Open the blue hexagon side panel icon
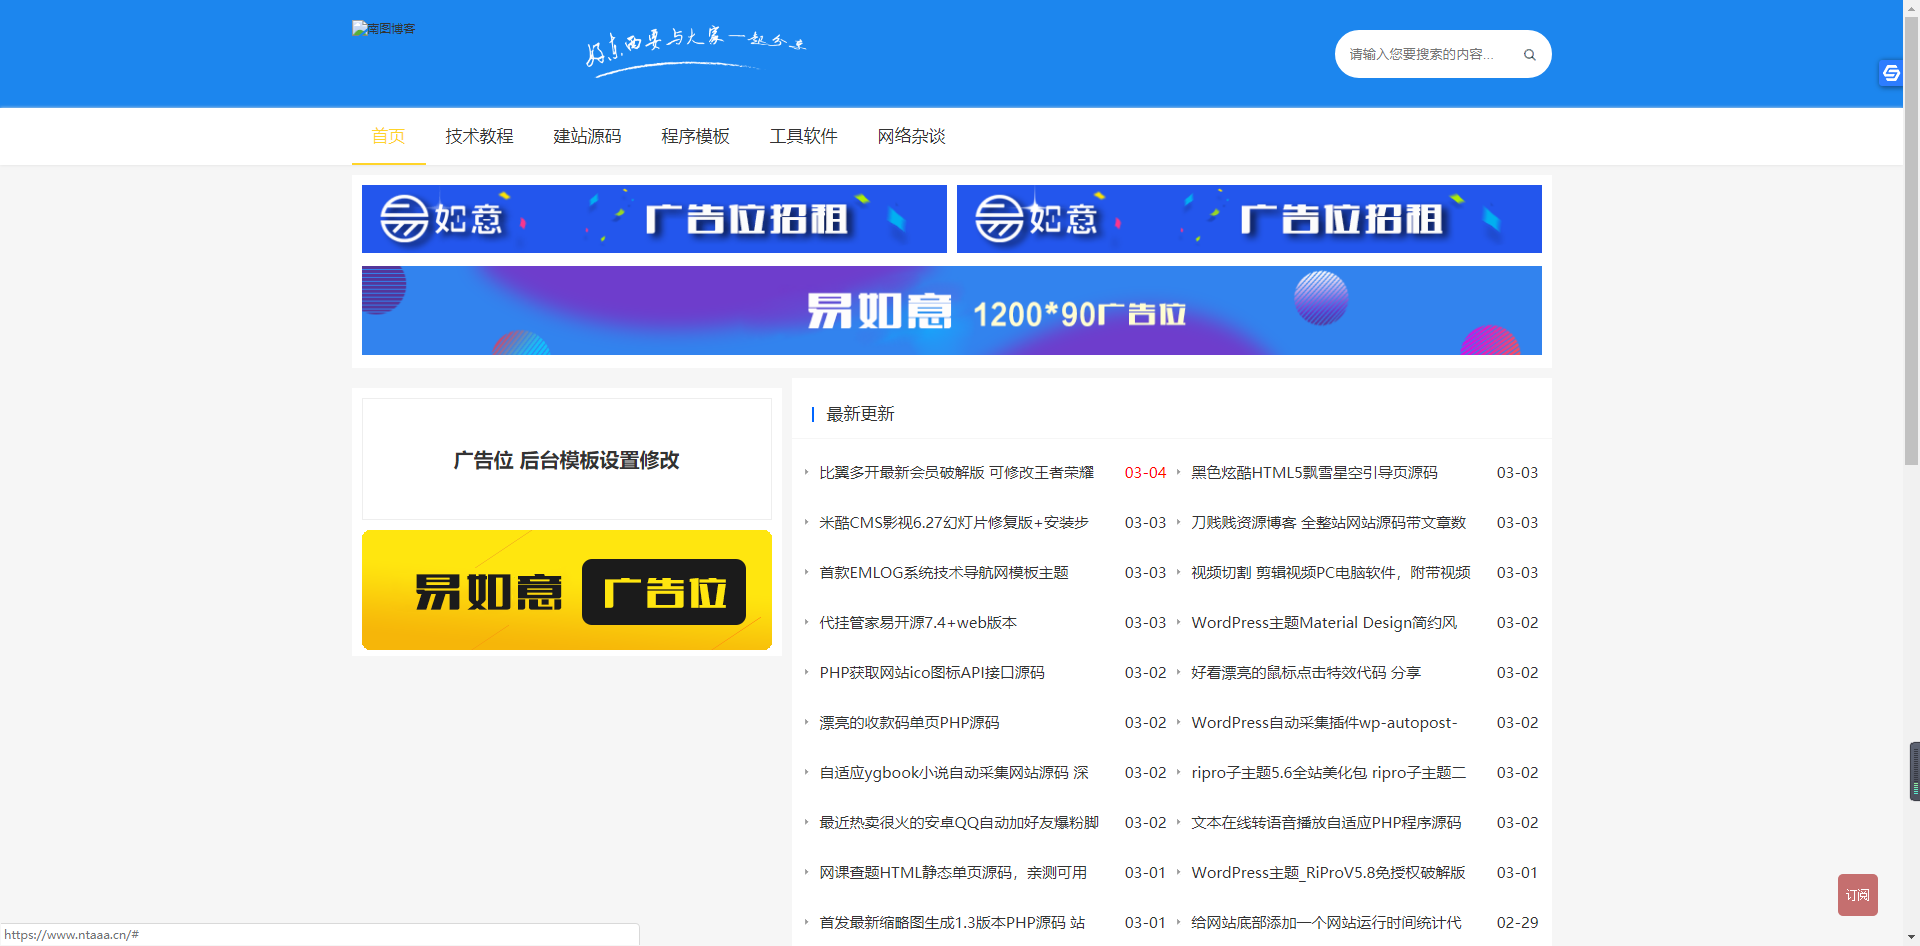This screenshot has width=1920, height=946. point(1889,72)
